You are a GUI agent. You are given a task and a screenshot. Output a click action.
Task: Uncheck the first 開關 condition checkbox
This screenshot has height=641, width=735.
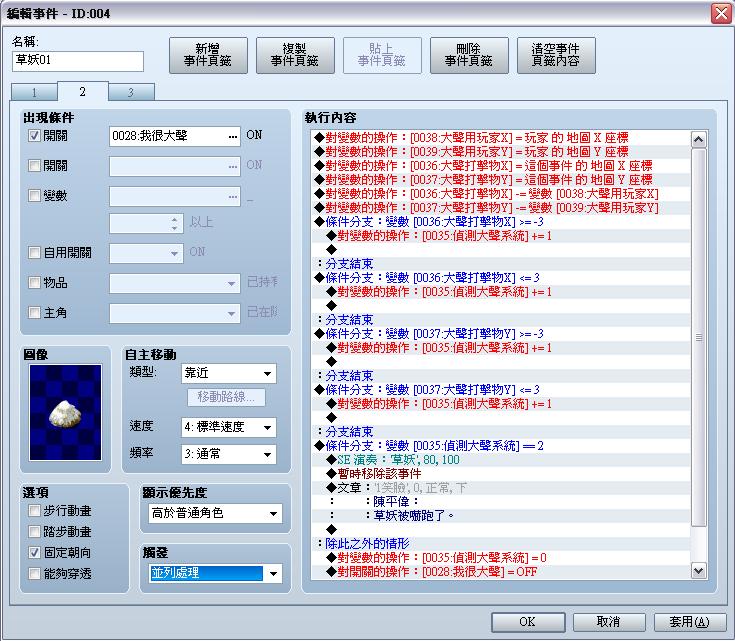click(34, 136)
